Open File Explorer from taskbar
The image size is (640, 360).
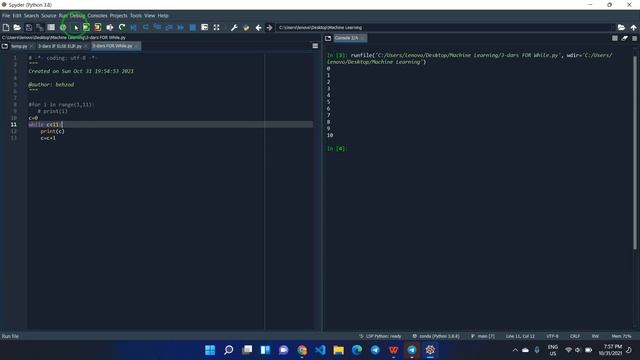coord(338,350)
